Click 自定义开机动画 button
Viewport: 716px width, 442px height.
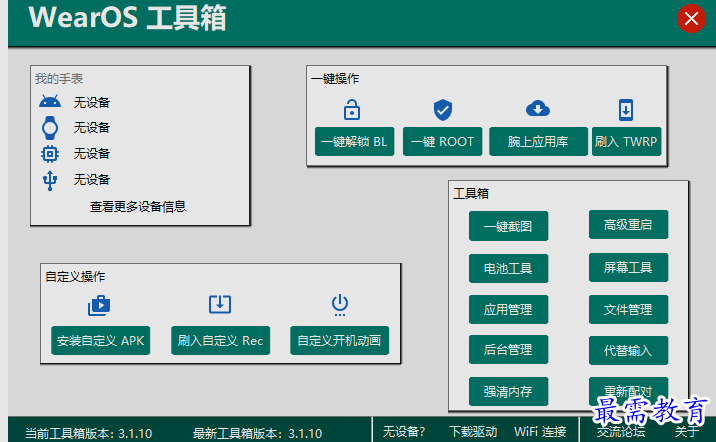pyautogui.click(x=339, y=341)
